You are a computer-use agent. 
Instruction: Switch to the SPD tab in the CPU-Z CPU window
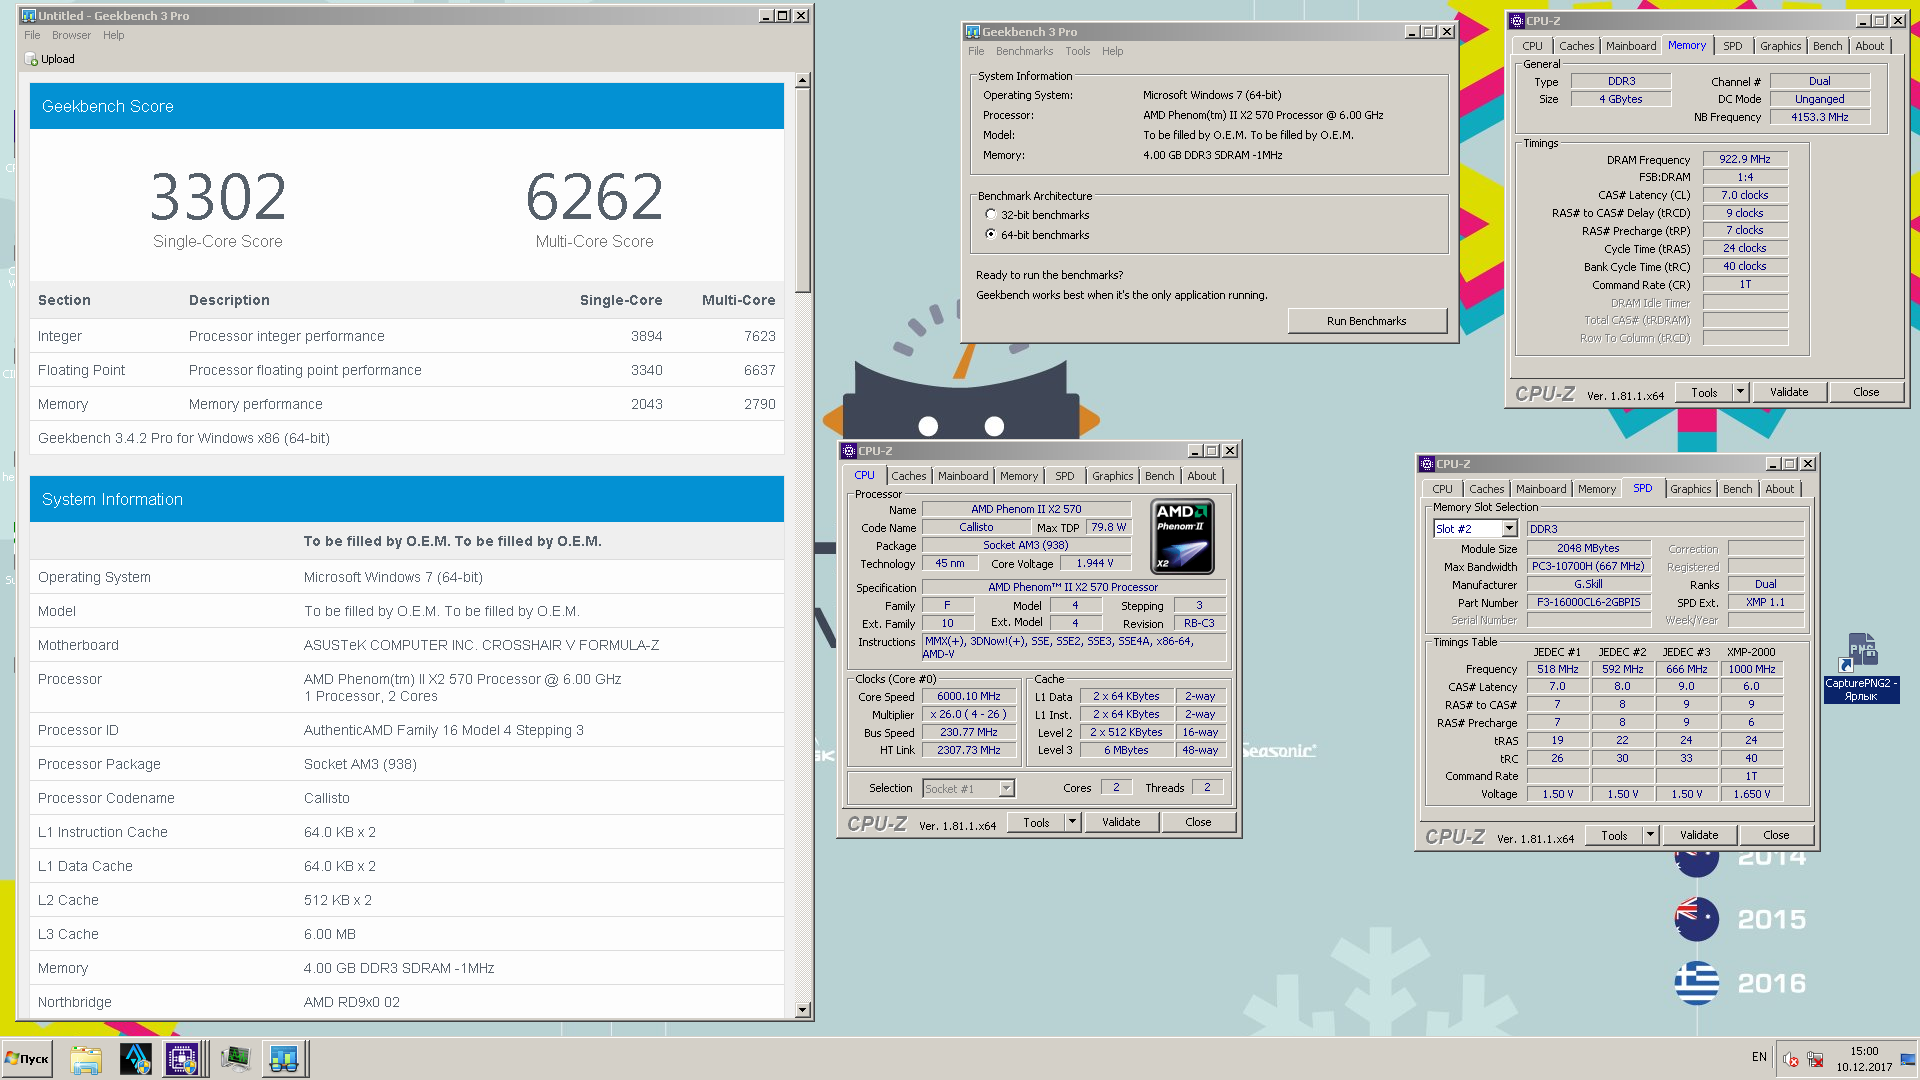point(1064,476)
